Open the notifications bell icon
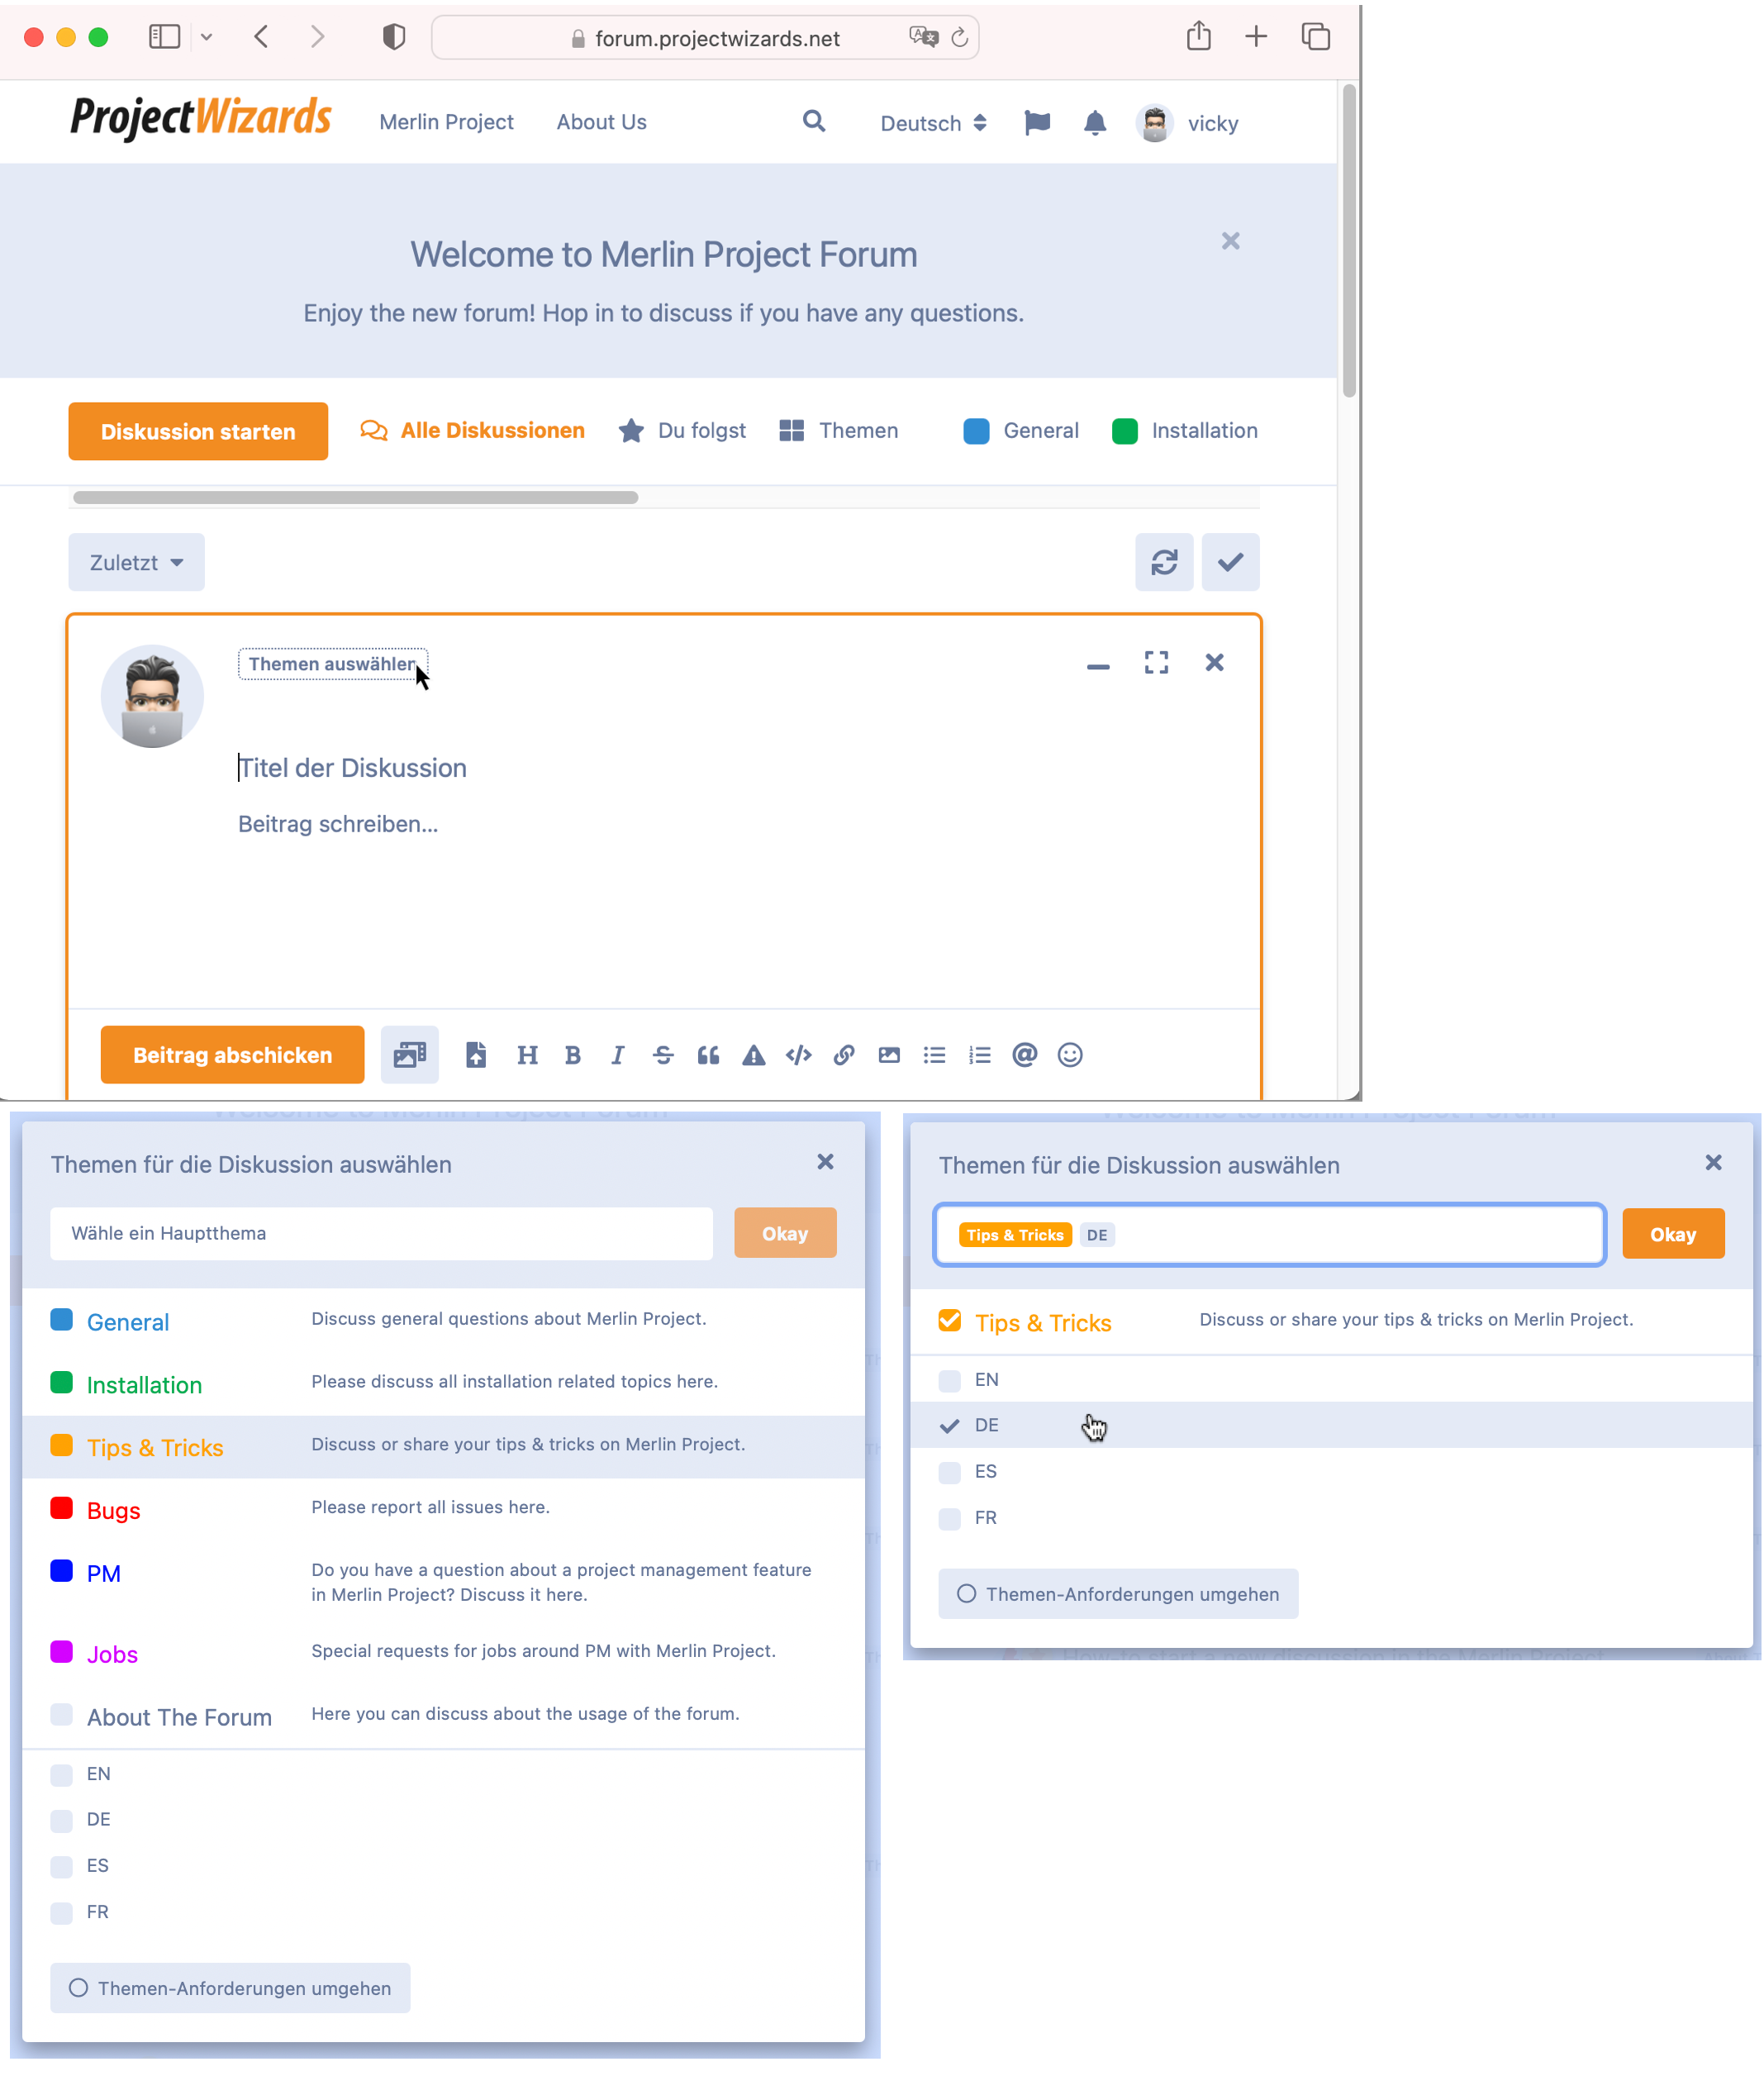The height and width of the screenshot is (2076, 1764). click(1095, 123)
